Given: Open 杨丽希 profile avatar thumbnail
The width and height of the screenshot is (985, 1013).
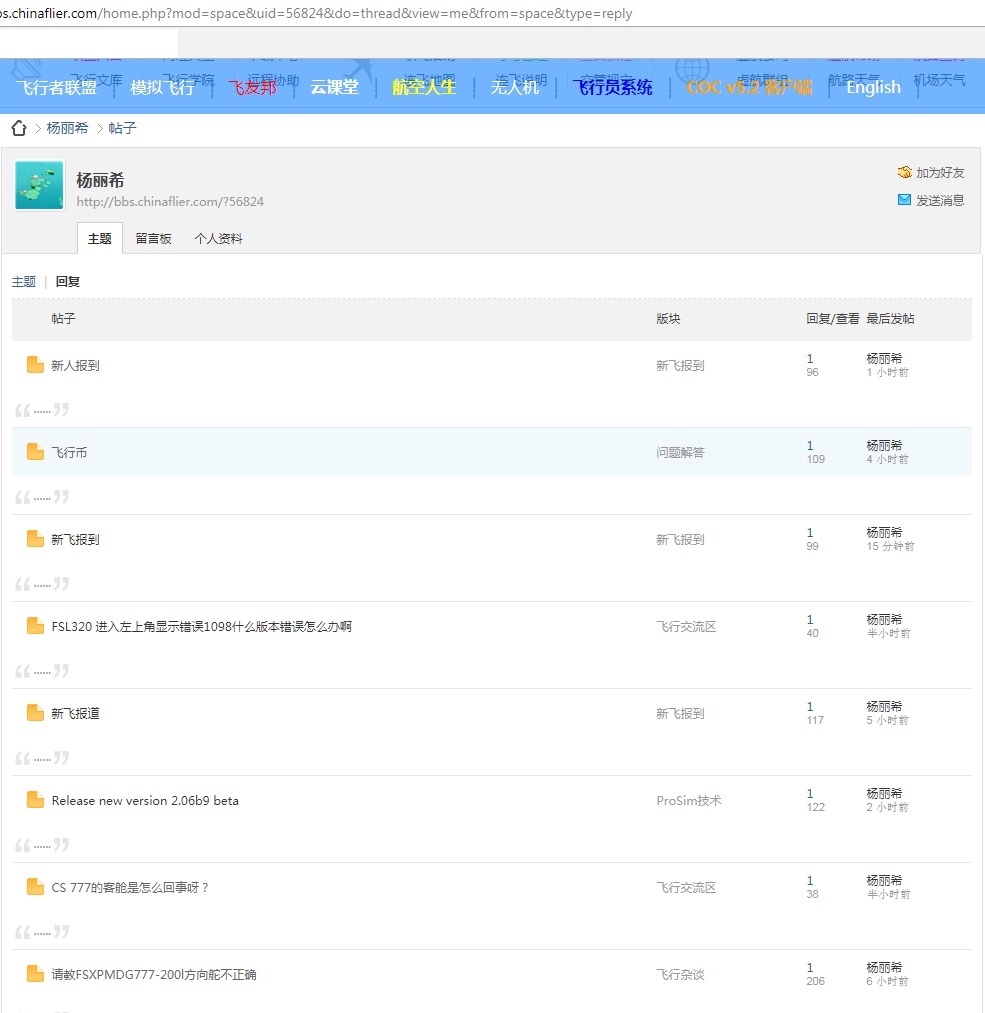Looking at the screenshot, I should tap(39, 185).
